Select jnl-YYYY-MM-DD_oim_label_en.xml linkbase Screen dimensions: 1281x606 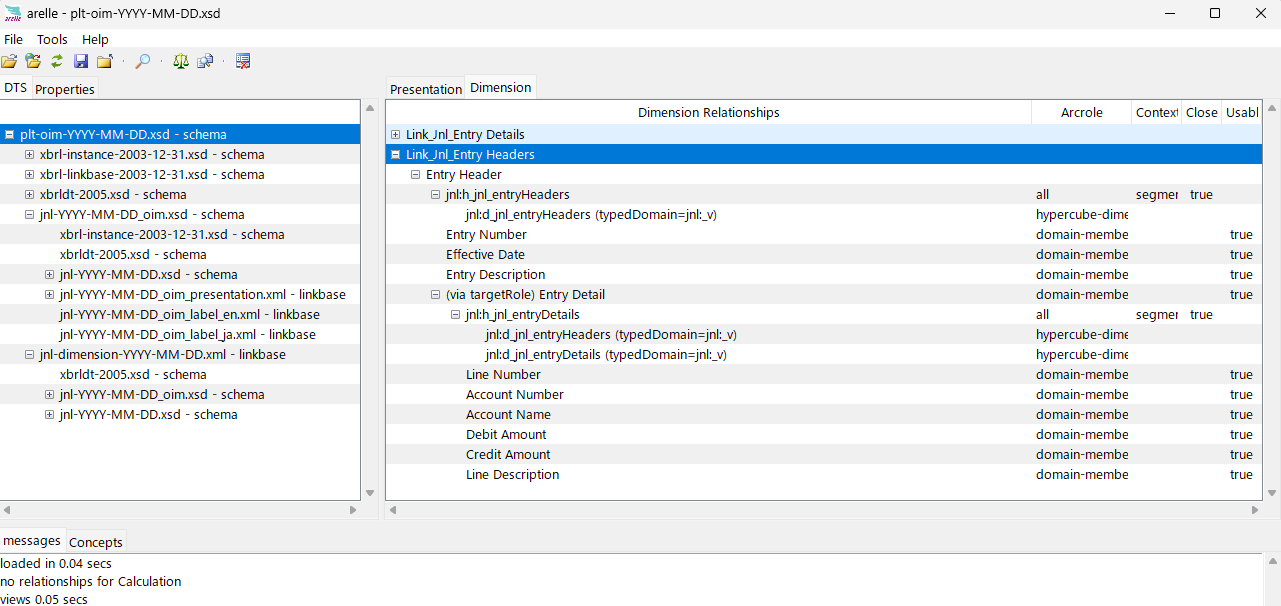coord(180,314)
